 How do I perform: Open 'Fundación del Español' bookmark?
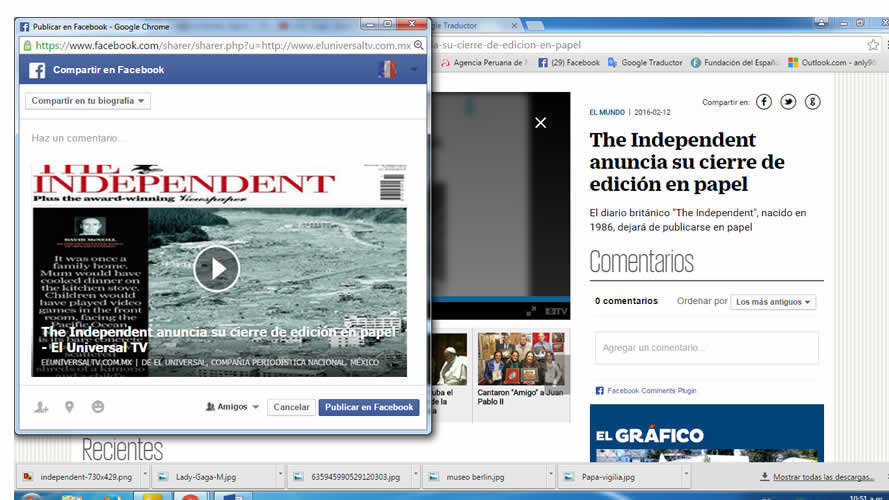pos(734,63)
